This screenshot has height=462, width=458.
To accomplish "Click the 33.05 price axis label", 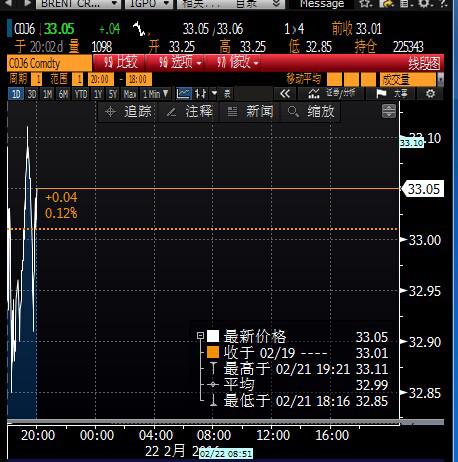I will 423,189.
